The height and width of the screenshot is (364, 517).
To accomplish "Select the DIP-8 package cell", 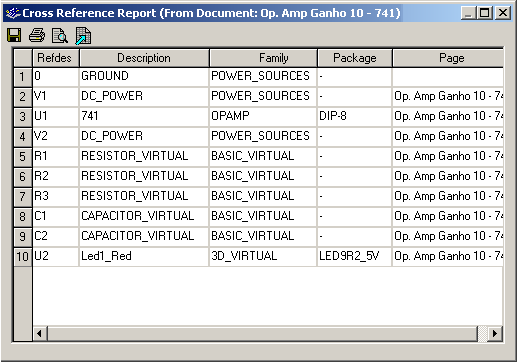I will point(355,117).
